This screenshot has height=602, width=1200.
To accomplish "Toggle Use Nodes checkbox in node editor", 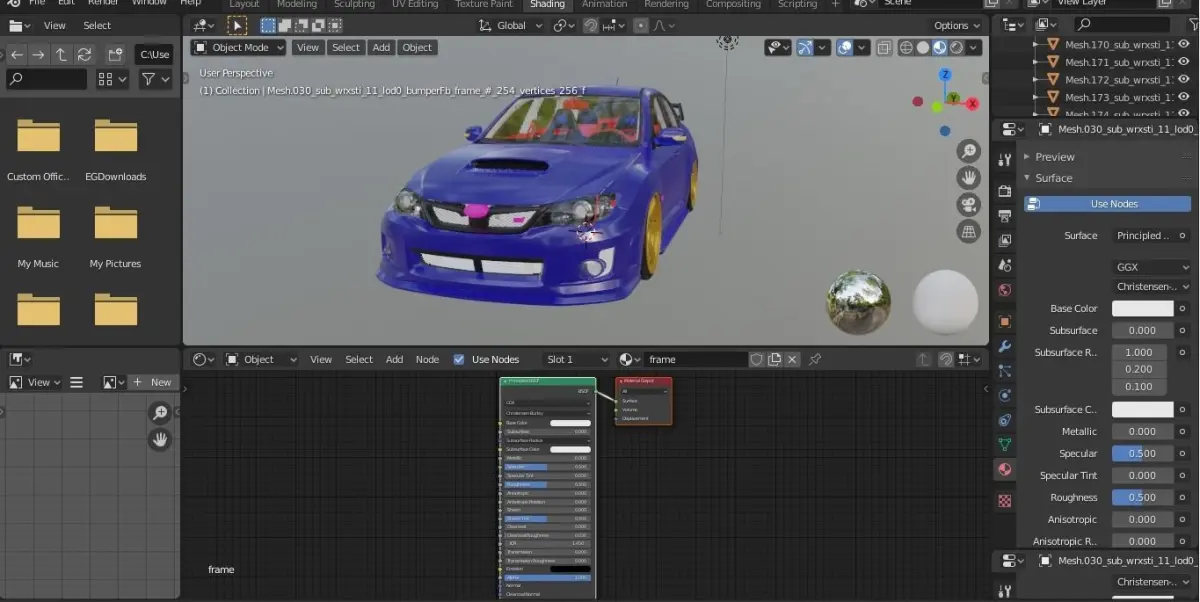I will point(459,359).
